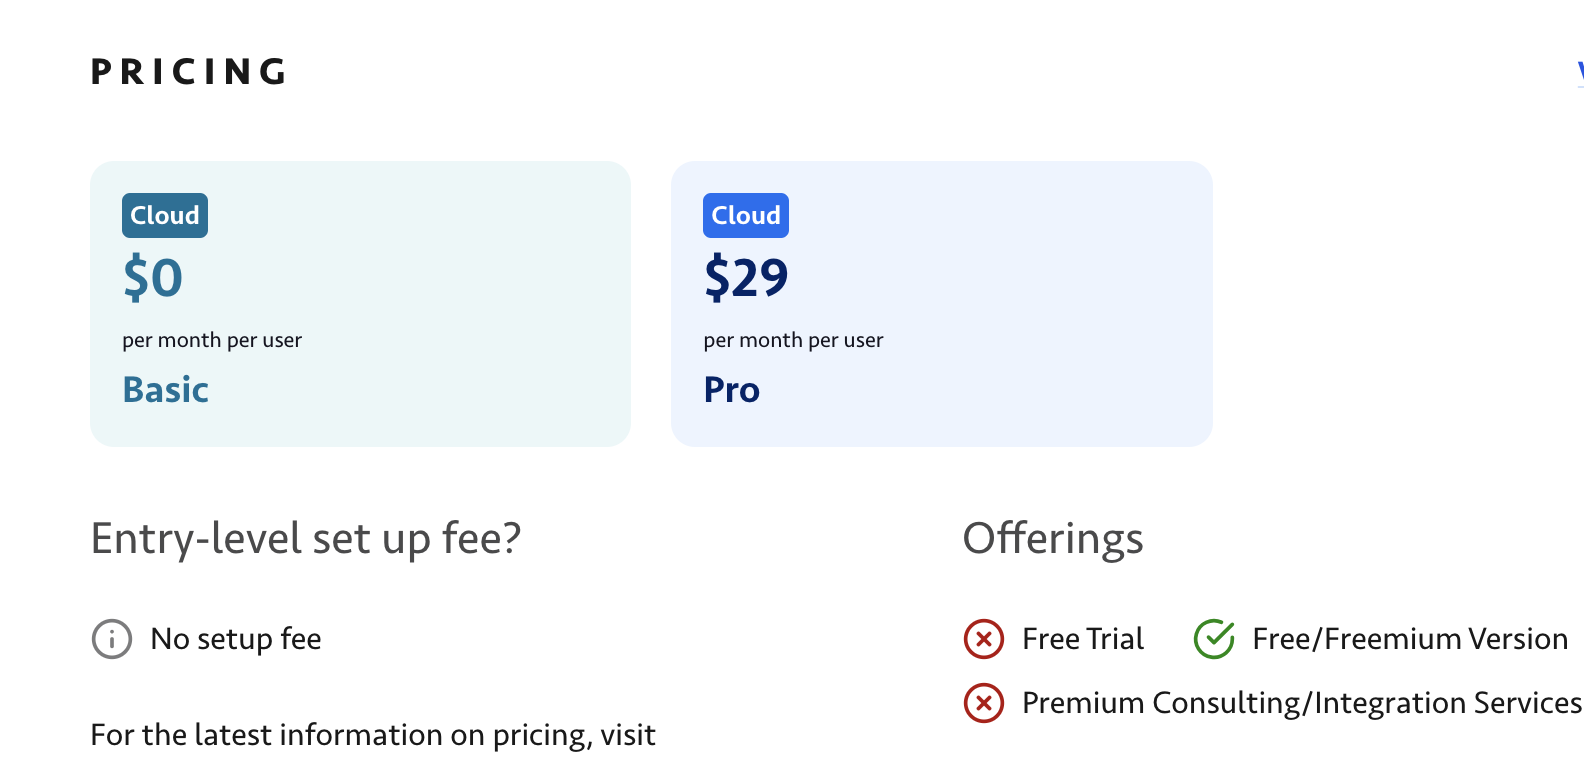This screenshot has width=1584, height=772.
Task: Click the Free/Freemium Version label
Action: (x=1410, y=639)
